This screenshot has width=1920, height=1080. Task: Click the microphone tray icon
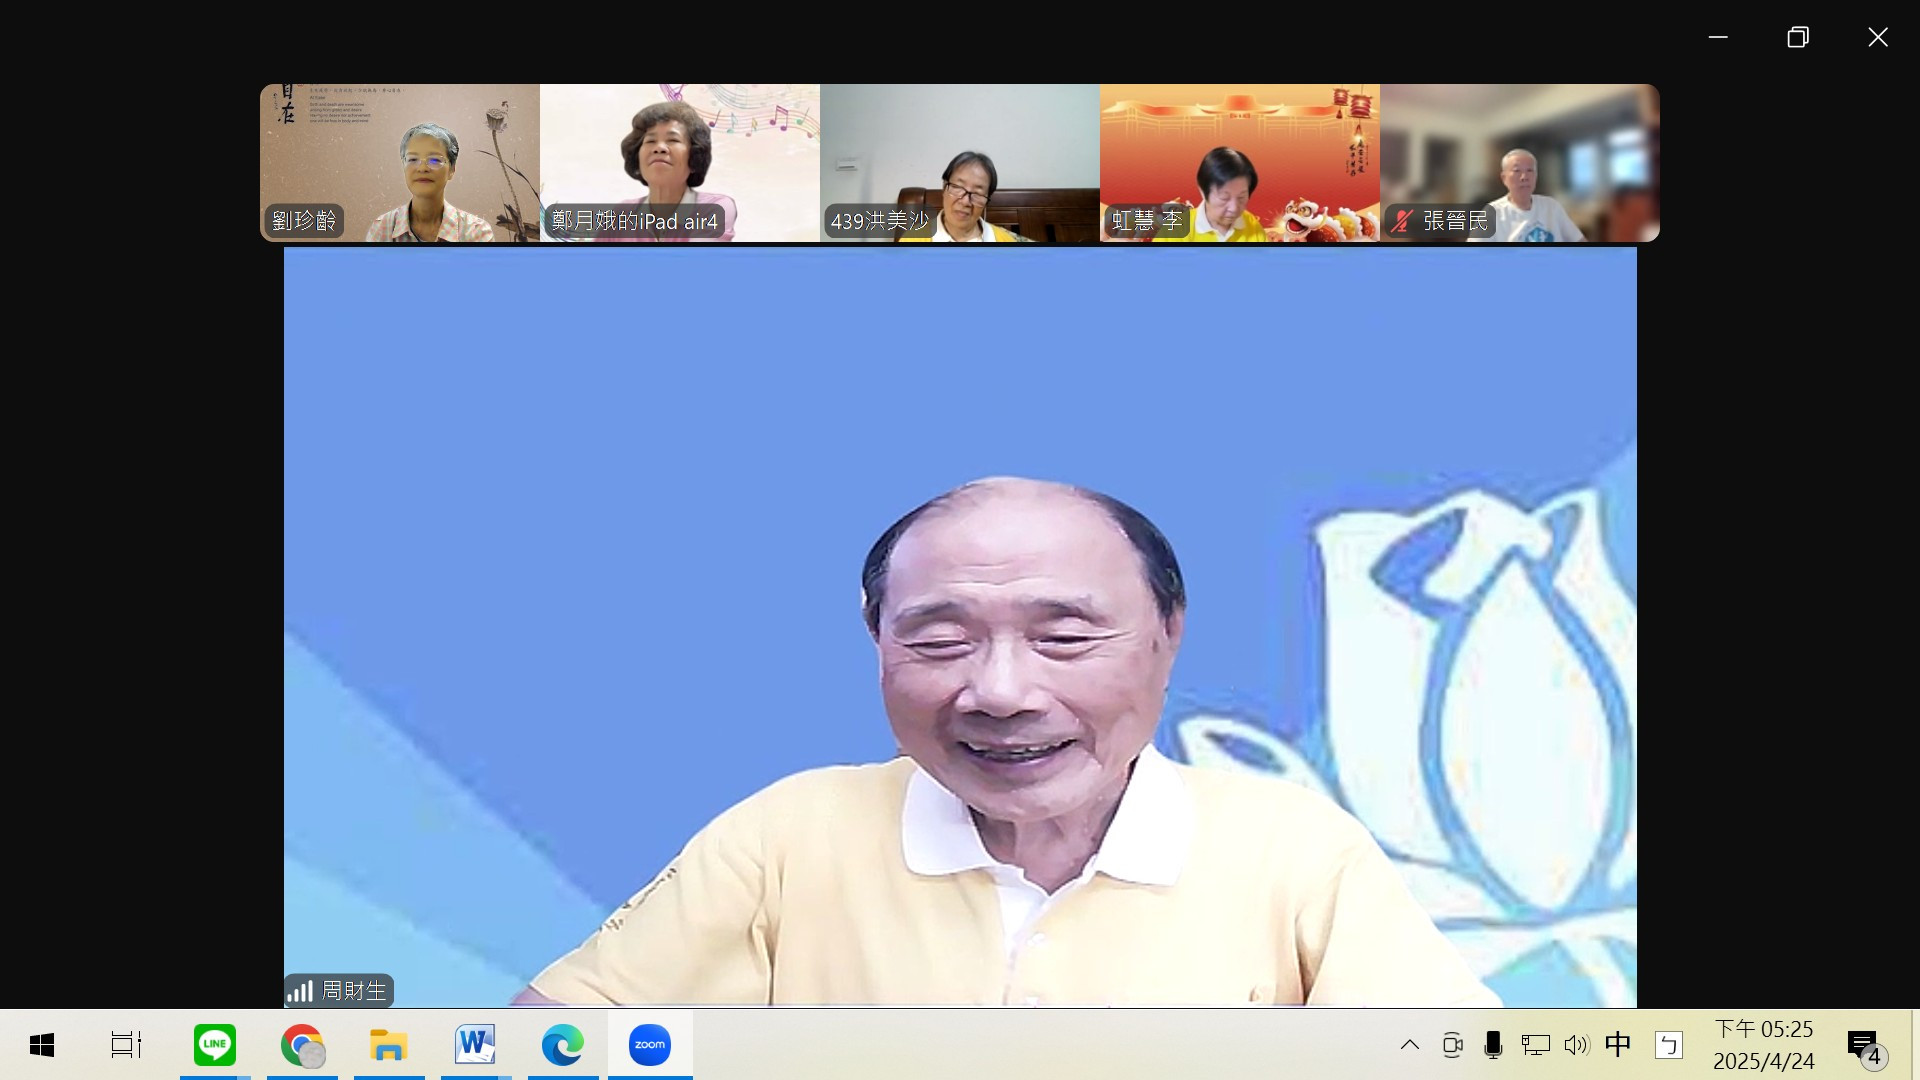coord(1493,1045)
